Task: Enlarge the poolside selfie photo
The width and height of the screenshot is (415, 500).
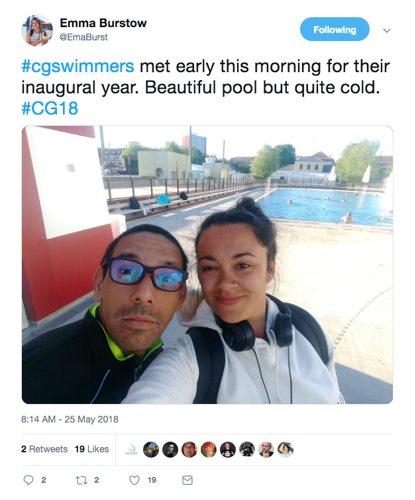Action: (207, 265)
